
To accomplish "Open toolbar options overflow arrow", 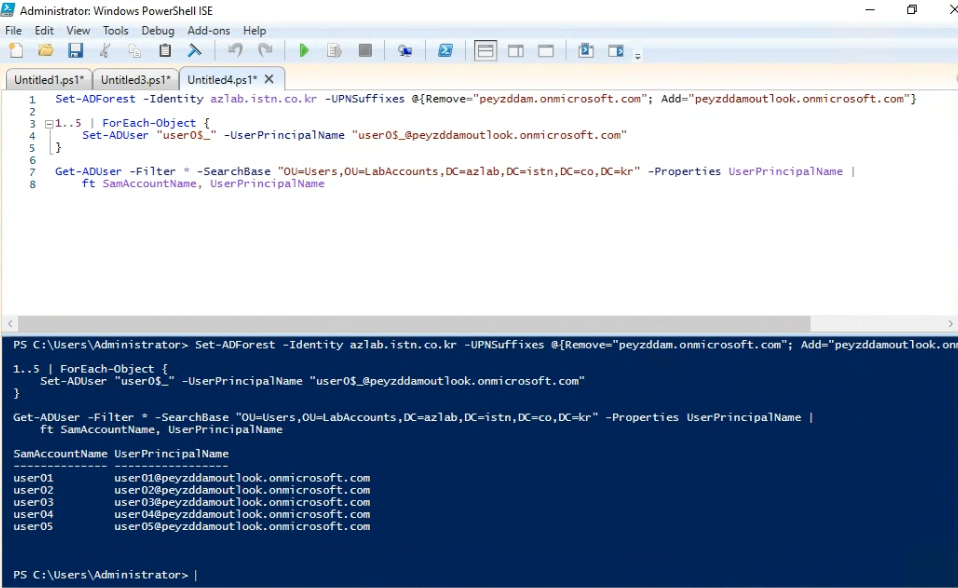I will coord(637,56).
